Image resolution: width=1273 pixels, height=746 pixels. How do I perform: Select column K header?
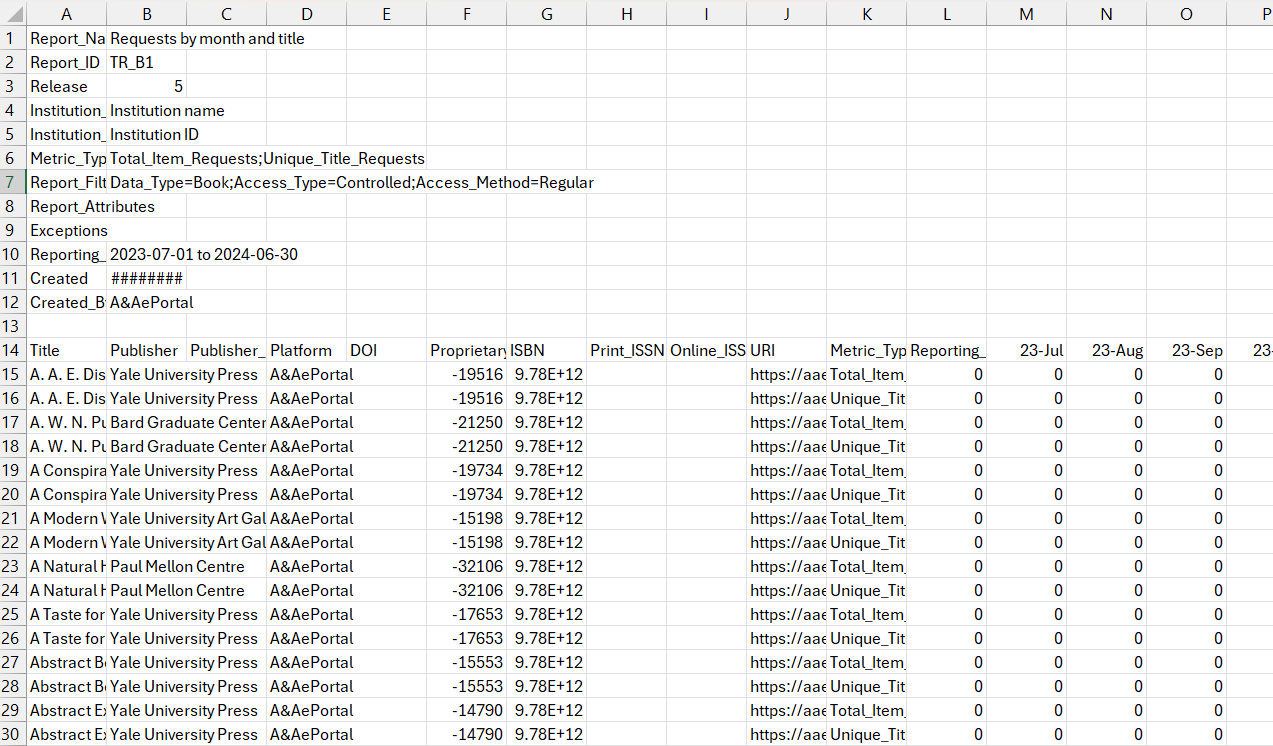pos(866,14)
